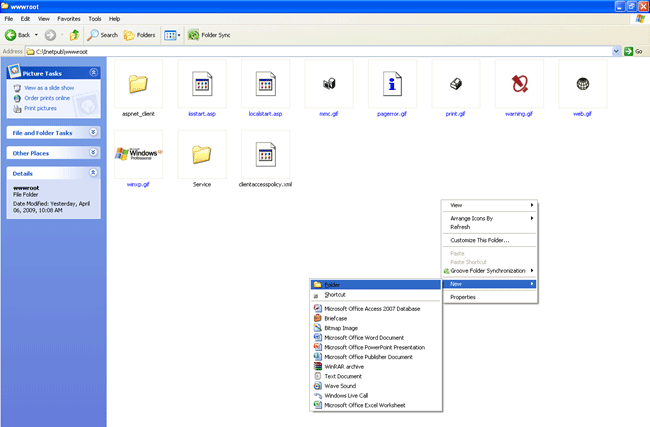650x427 pixels.
Task: Create a Microsoft Office Excel Worksheet
Action: click(376, 405)
